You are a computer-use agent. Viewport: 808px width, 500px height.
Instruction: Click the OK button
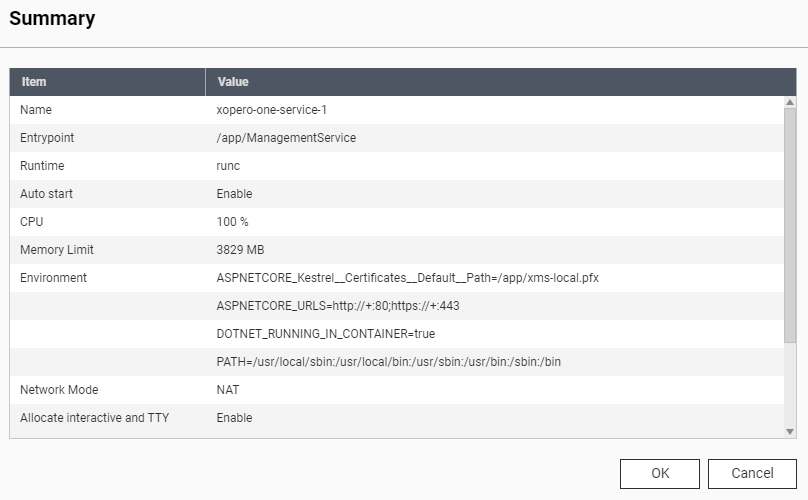(x=659, y=473)
